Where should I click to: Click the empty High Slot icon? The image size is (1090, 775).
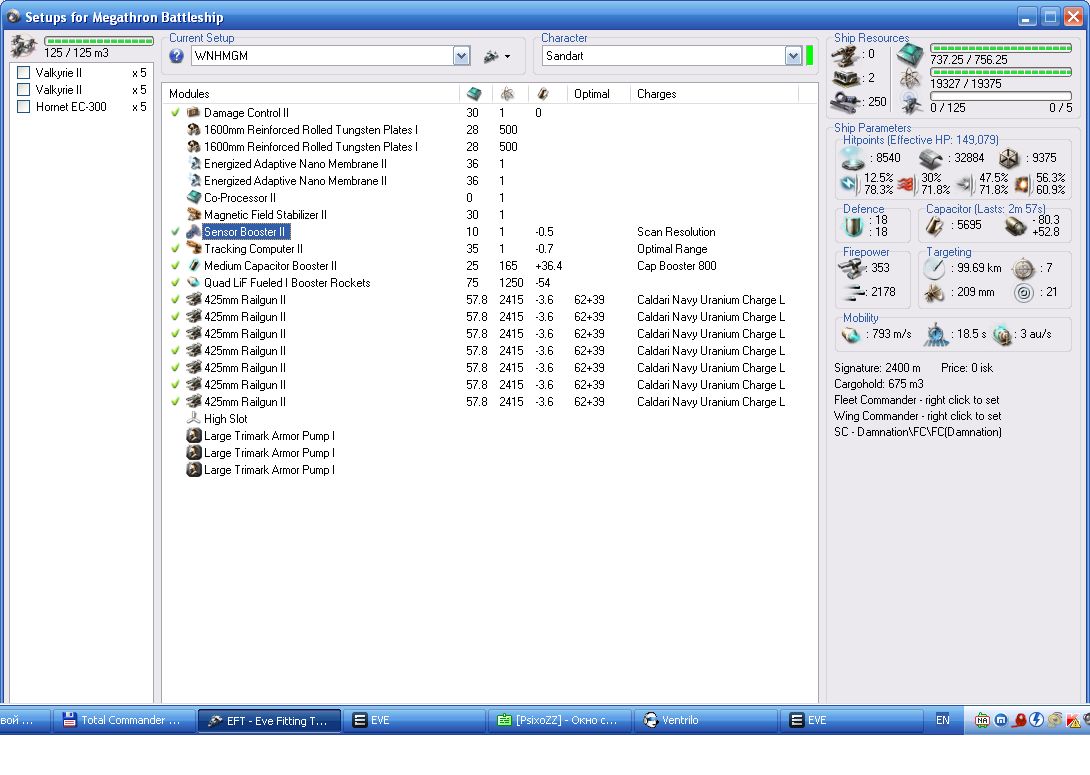194,418
